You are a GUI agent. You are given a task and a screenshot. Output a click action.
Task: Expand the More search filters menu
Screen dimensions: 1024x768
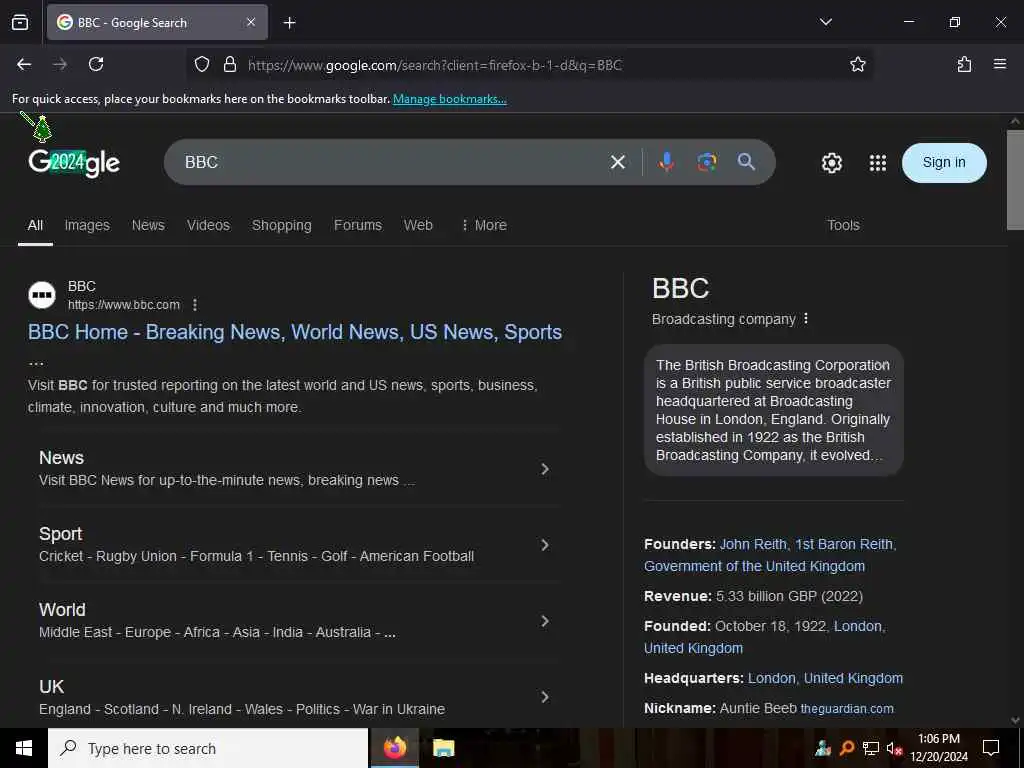(484, 225)
